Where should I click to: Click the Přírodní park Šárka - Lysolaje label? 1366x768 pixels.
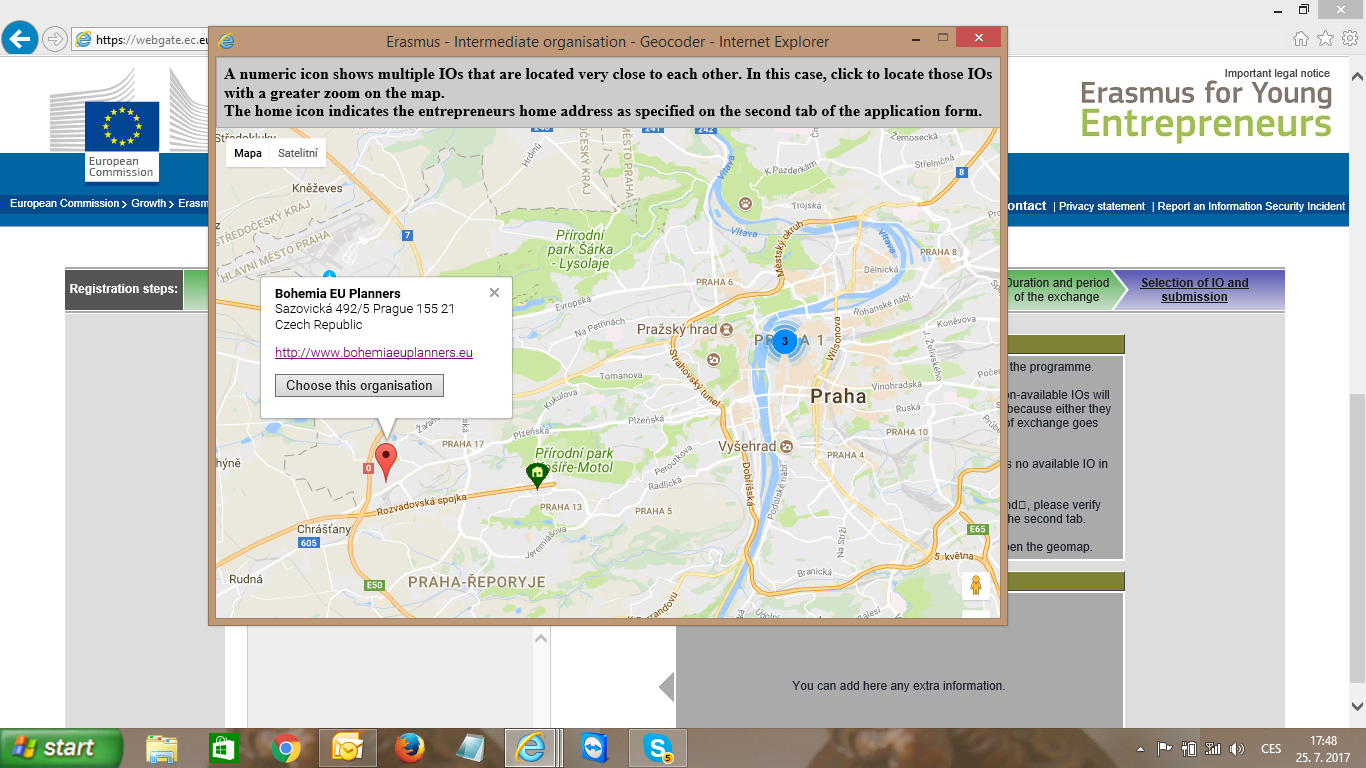582,249
